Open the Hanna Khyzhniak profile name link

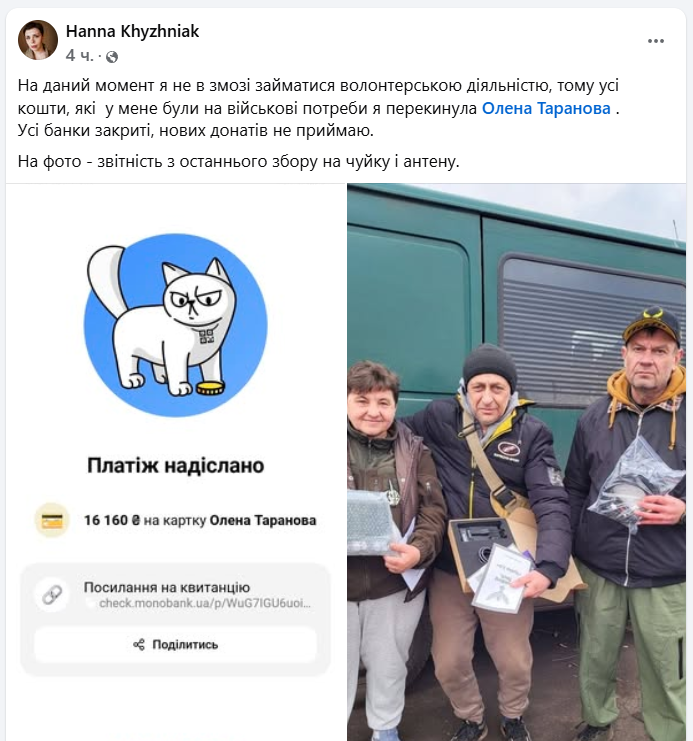pos(132,31)
